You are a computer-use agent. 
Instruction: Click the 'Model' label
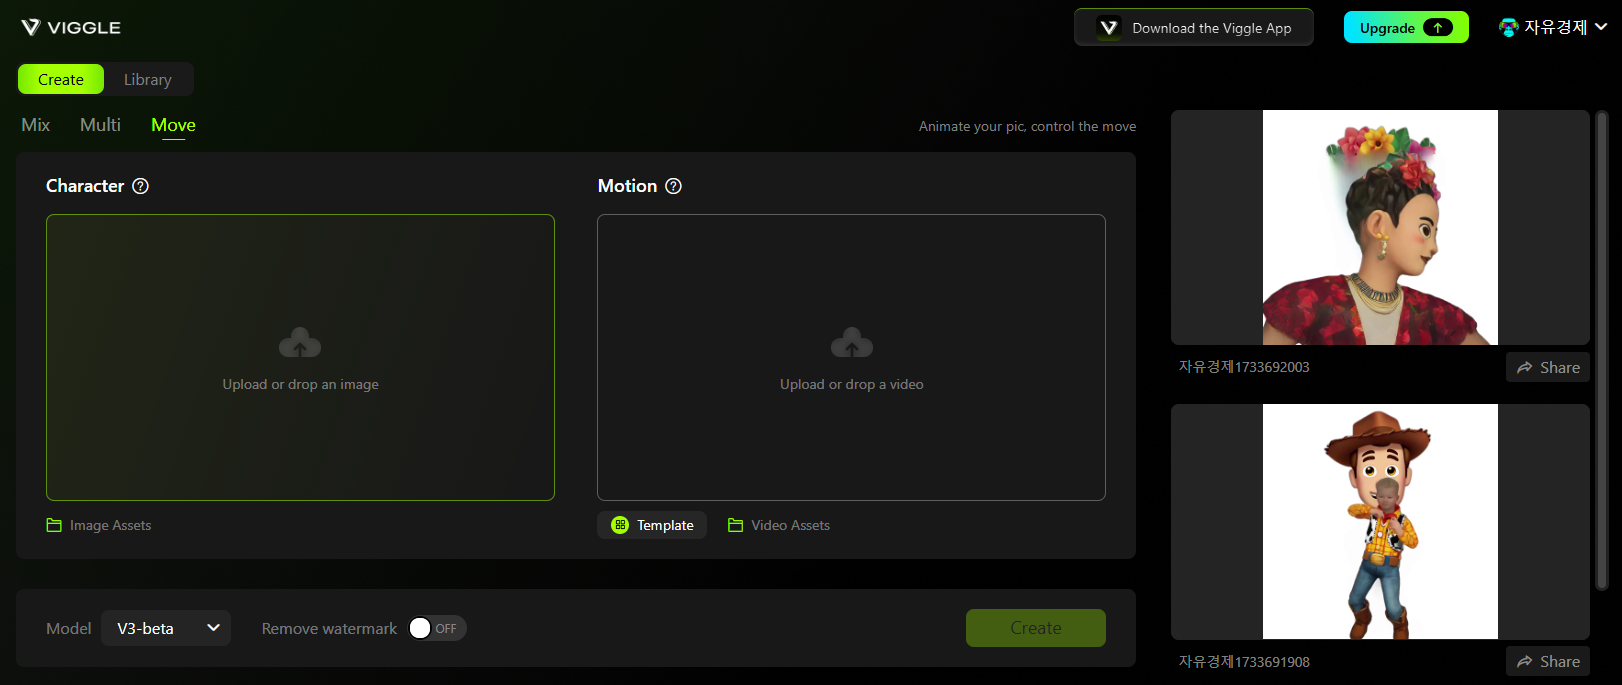pyautogui.click(x=68, y=628)
